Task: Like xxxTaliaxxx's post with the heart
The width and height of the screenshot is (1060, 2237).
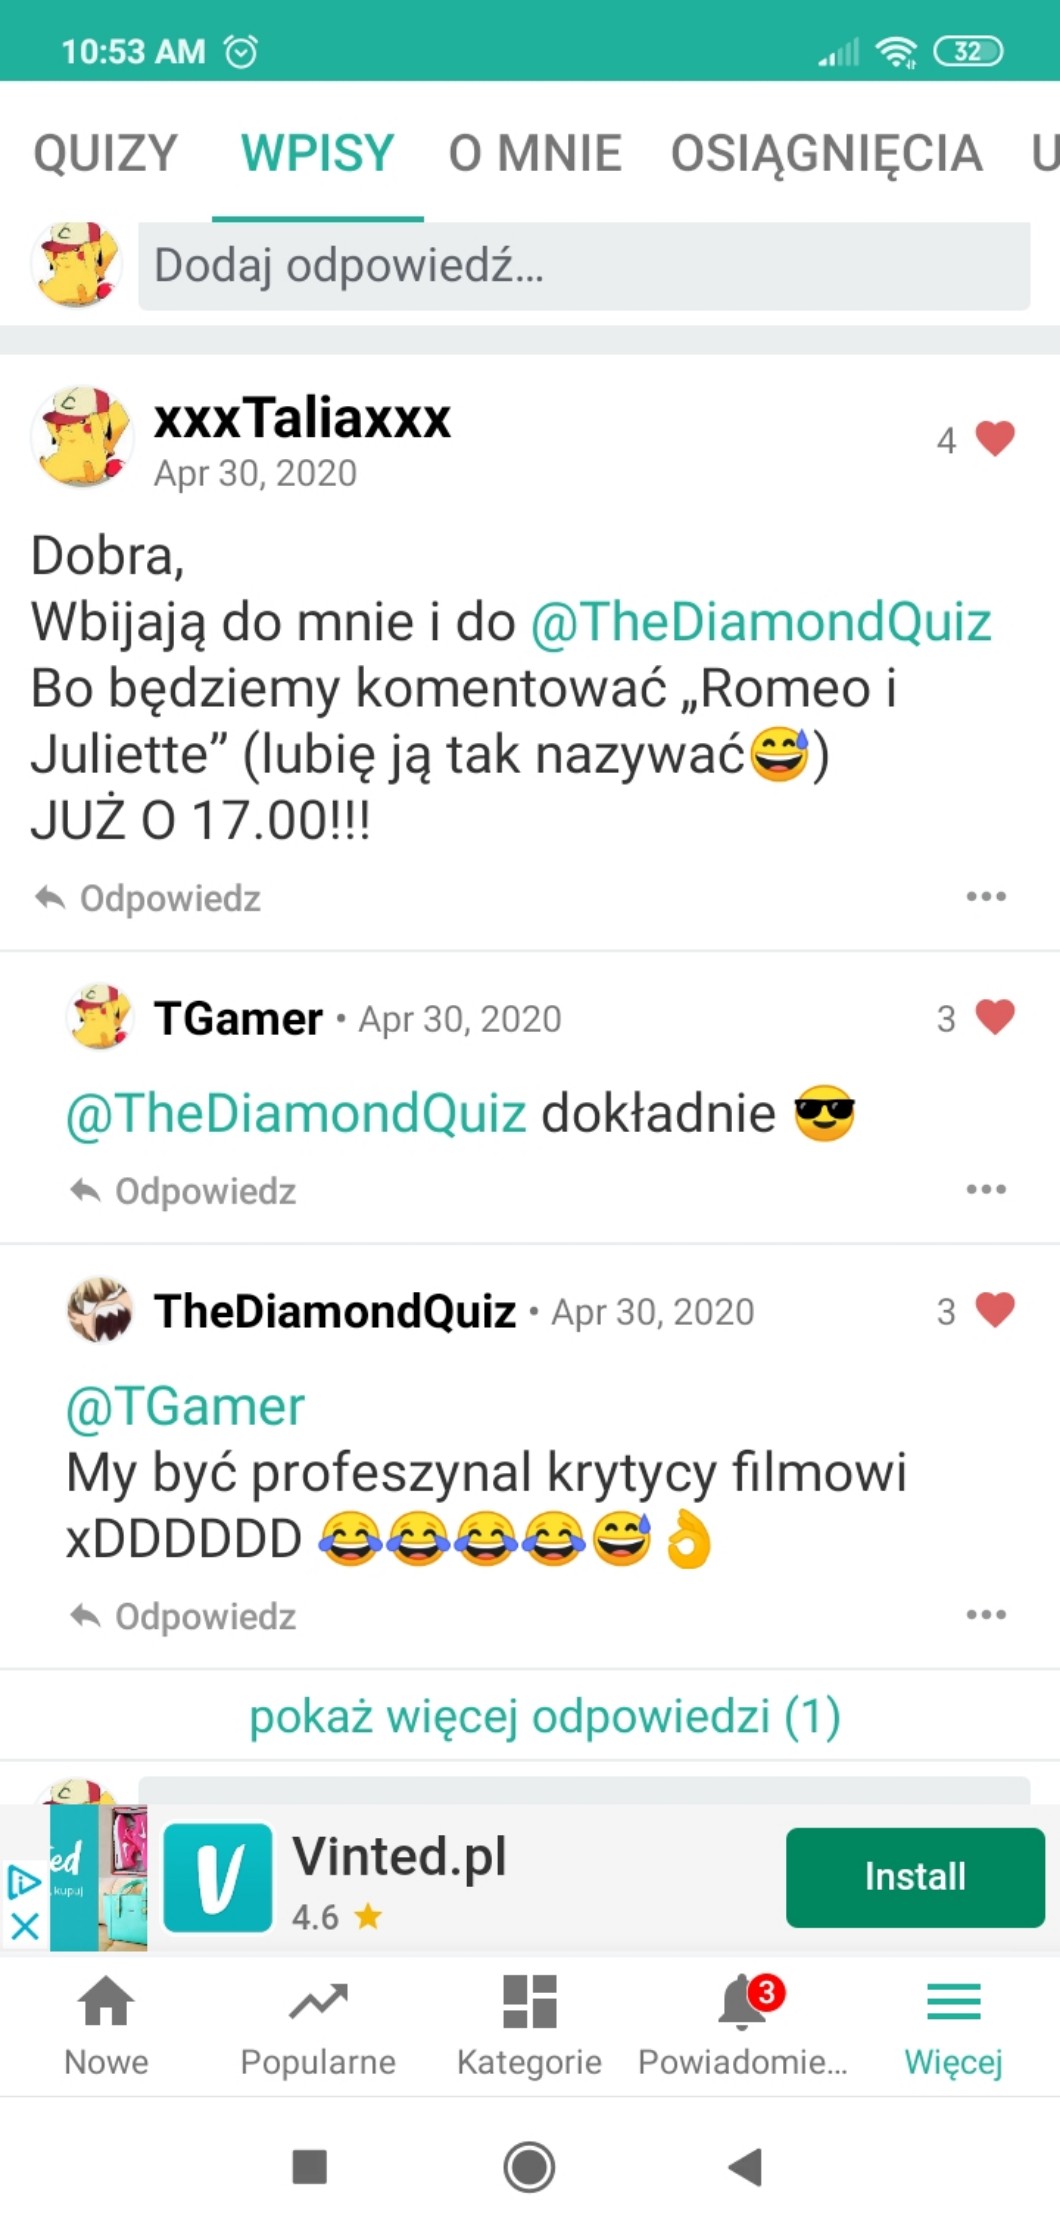Action: tap(994, 439)
